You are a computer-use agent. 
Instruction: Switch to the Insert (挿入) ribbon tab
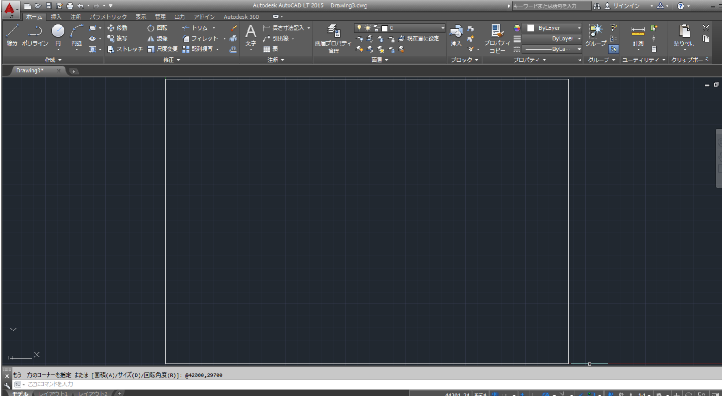point(56,17)
